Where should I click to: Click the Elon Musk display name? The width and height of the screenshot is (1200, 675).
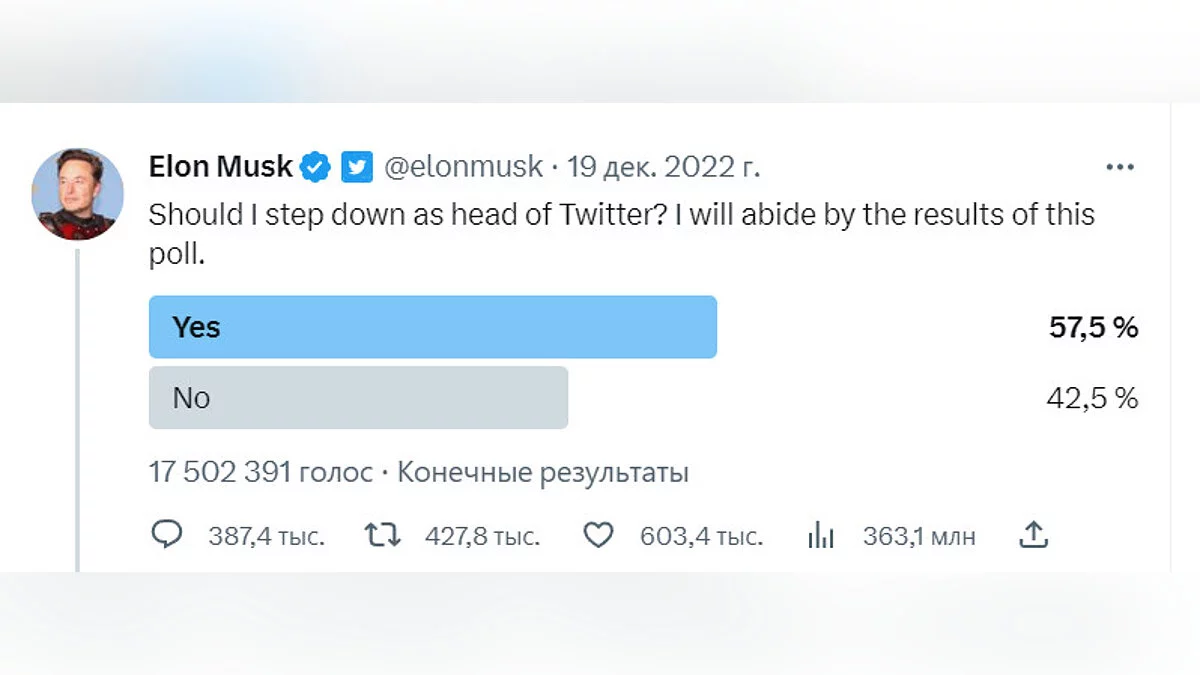(x=220, y=166)
